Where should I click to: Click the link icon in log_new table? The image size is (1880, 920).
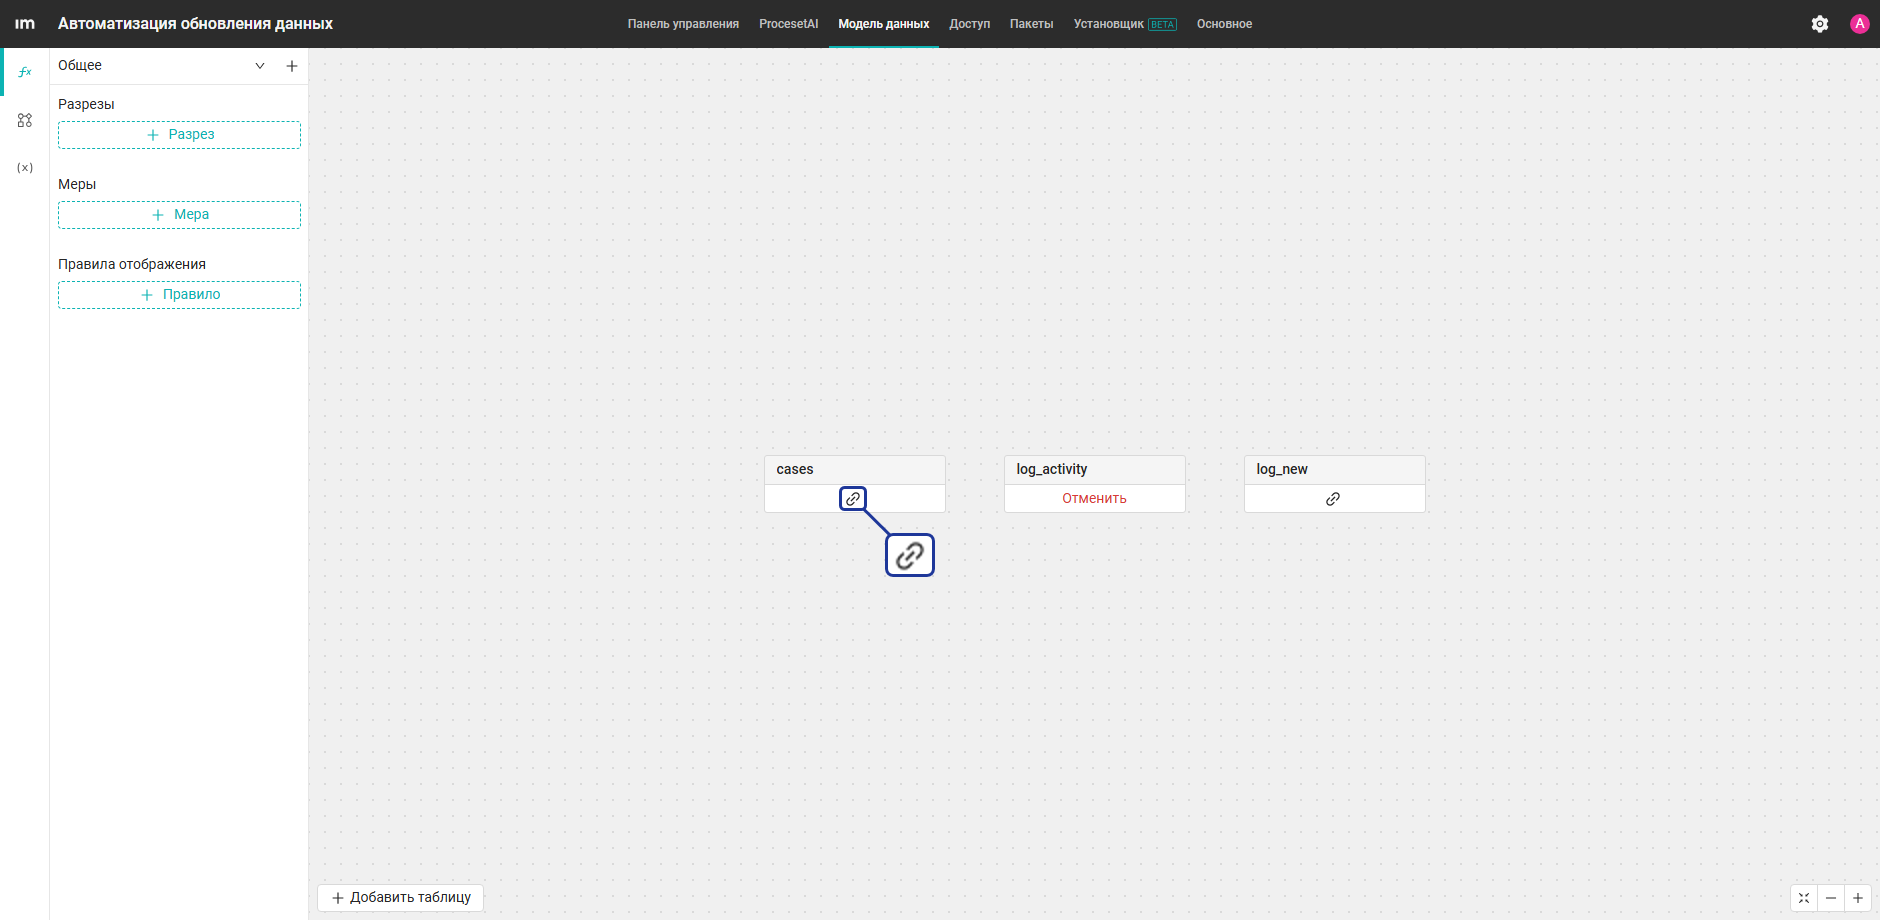tap(1333, 499)
